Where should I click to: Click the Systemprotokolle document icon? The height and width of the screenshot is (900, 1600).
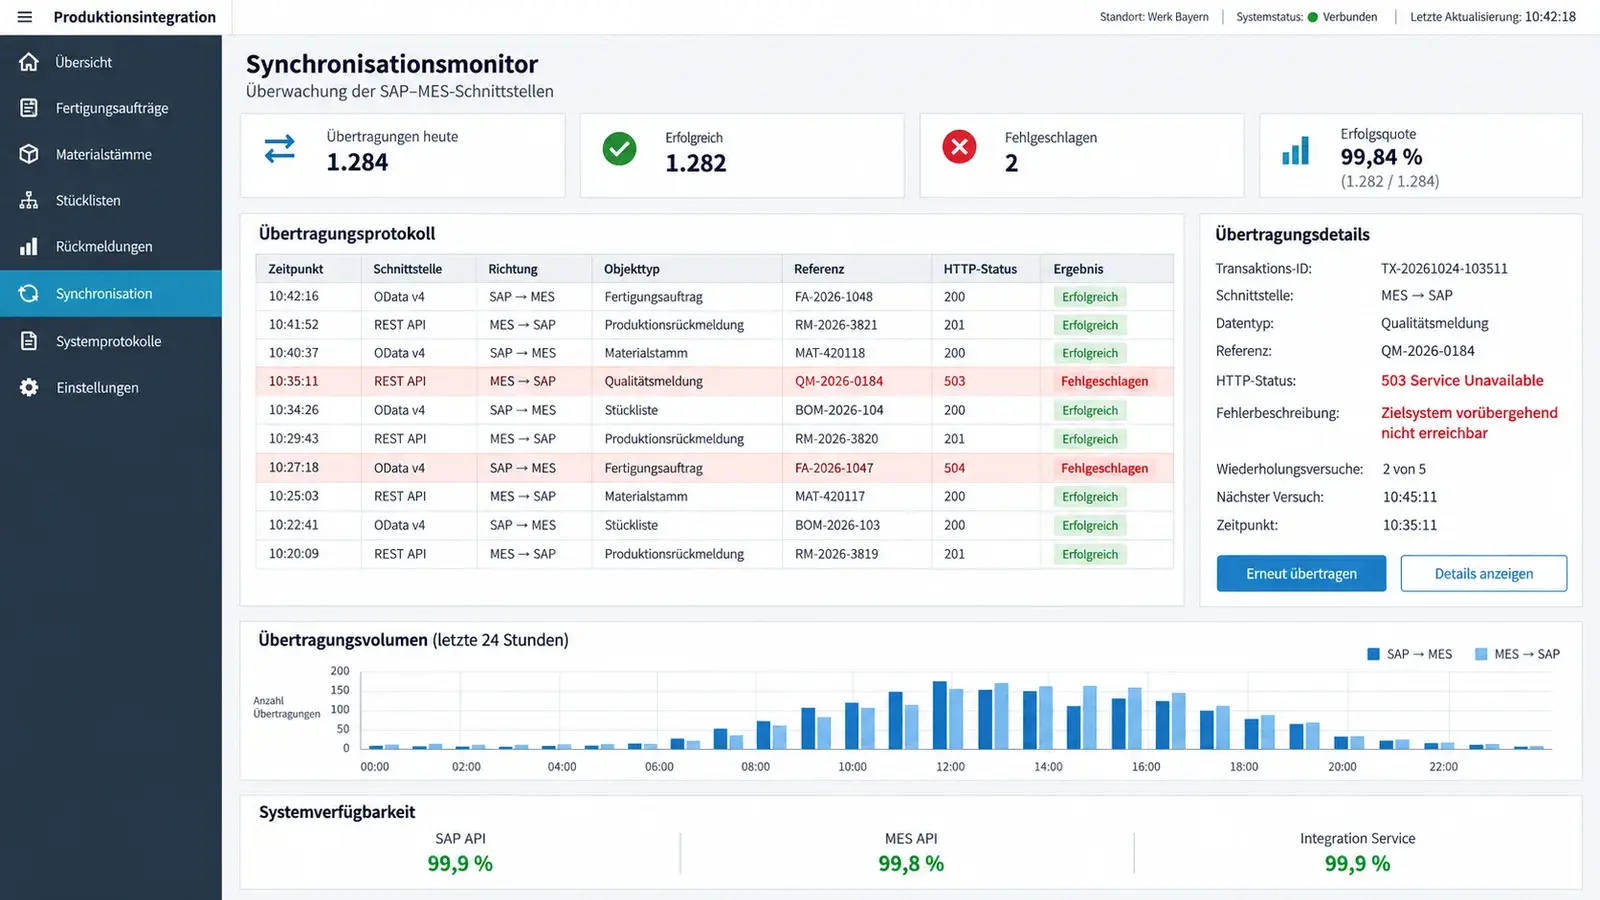click(29, 341)
